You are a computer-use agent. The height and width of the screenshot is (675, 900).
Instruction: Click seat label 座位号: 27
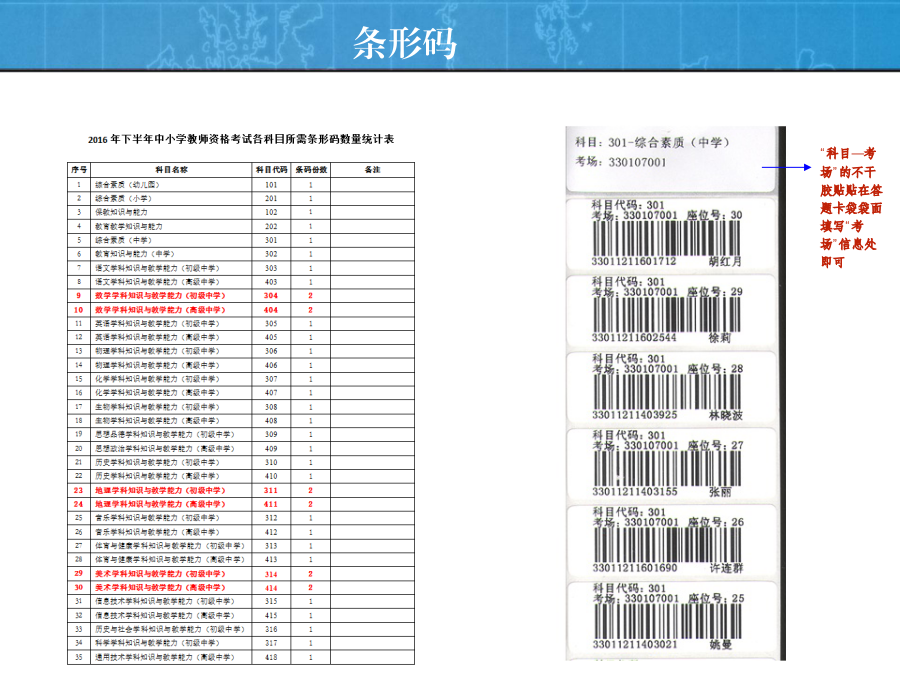(716, 445)
